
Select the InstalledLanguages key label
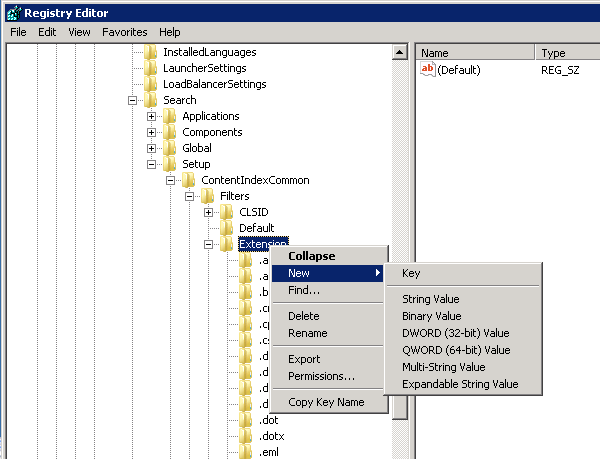210,52
